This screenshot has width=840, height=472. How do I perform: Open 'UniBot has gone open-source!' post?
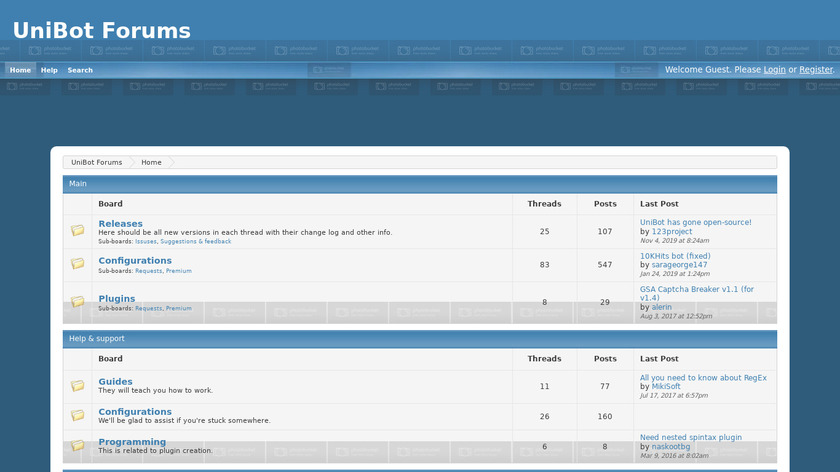695,222
